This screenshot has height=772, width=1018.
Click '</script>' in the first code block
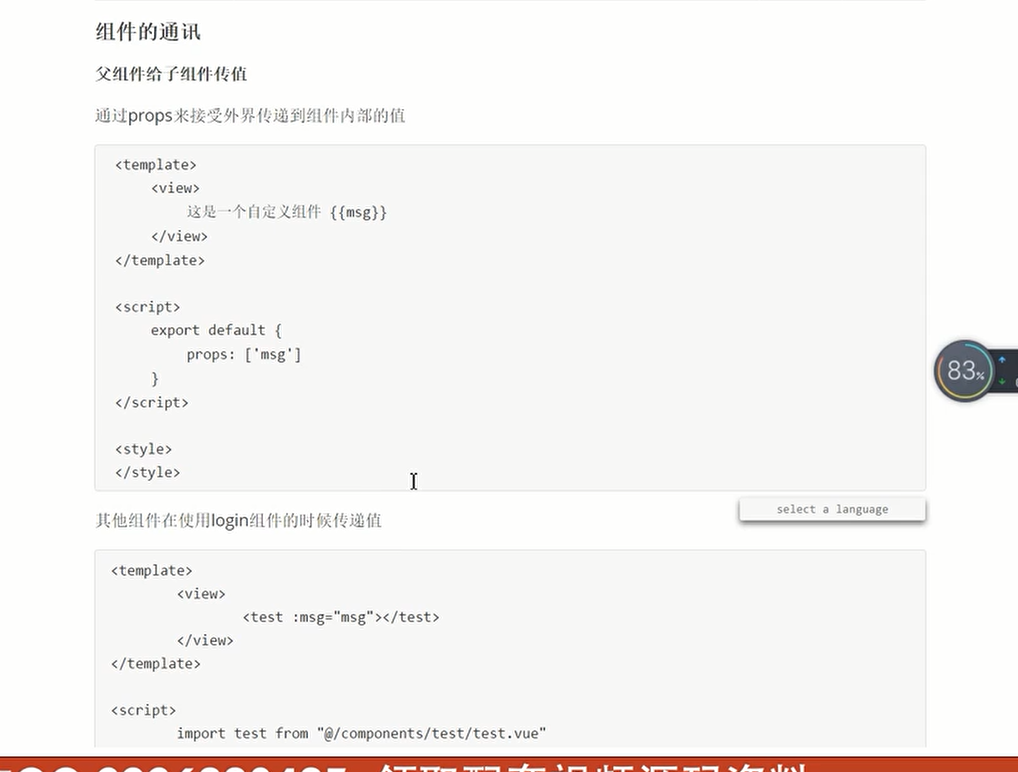[x=152, y=403]
